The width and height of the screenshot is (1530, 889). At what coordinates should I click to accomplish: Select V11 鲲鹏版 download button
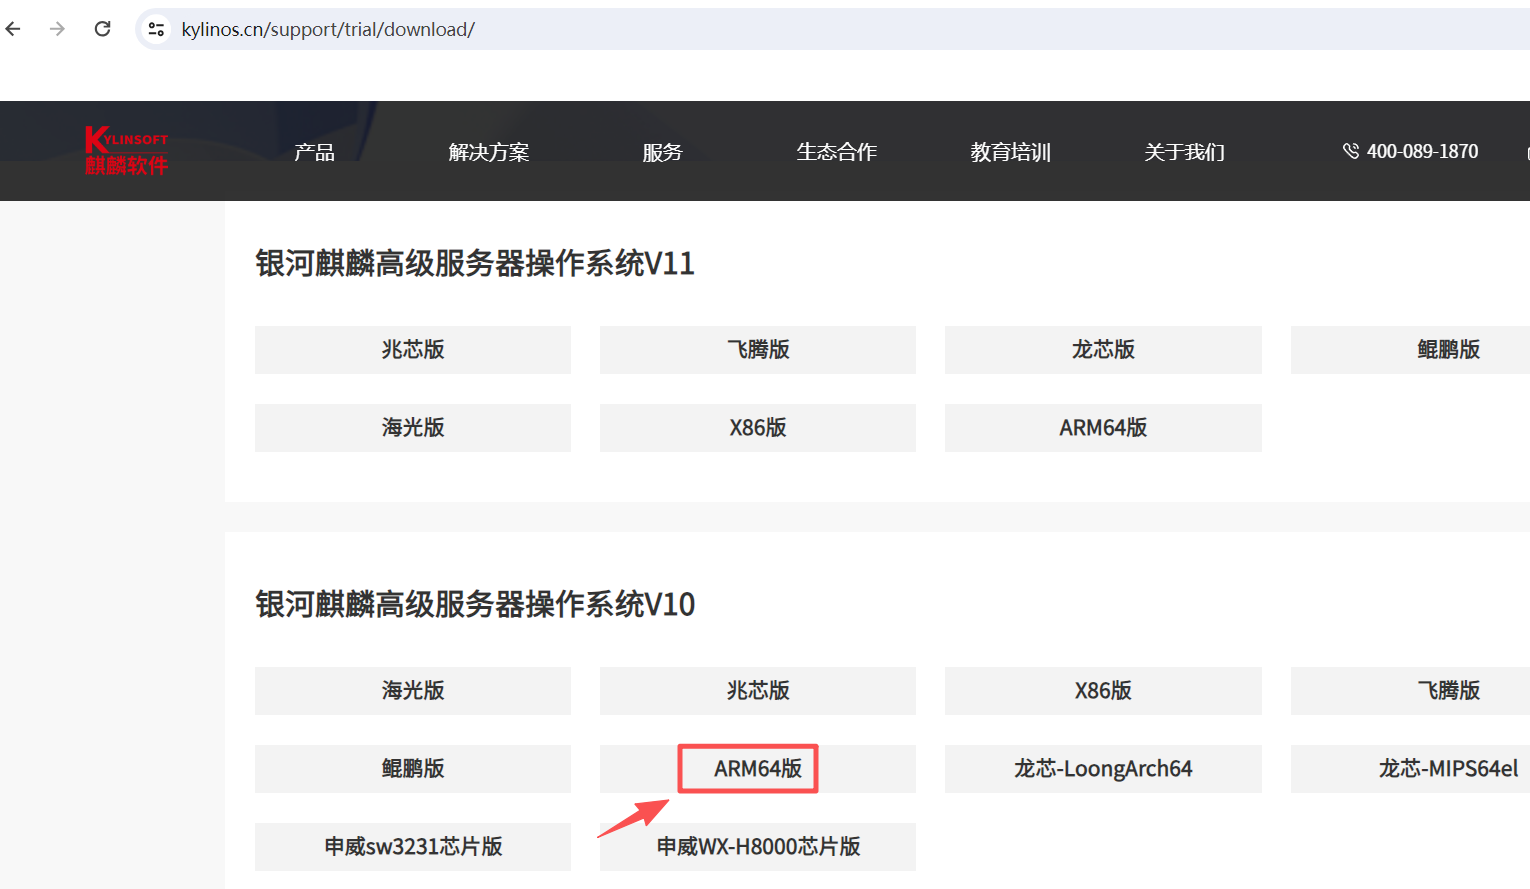(1410, 350)
